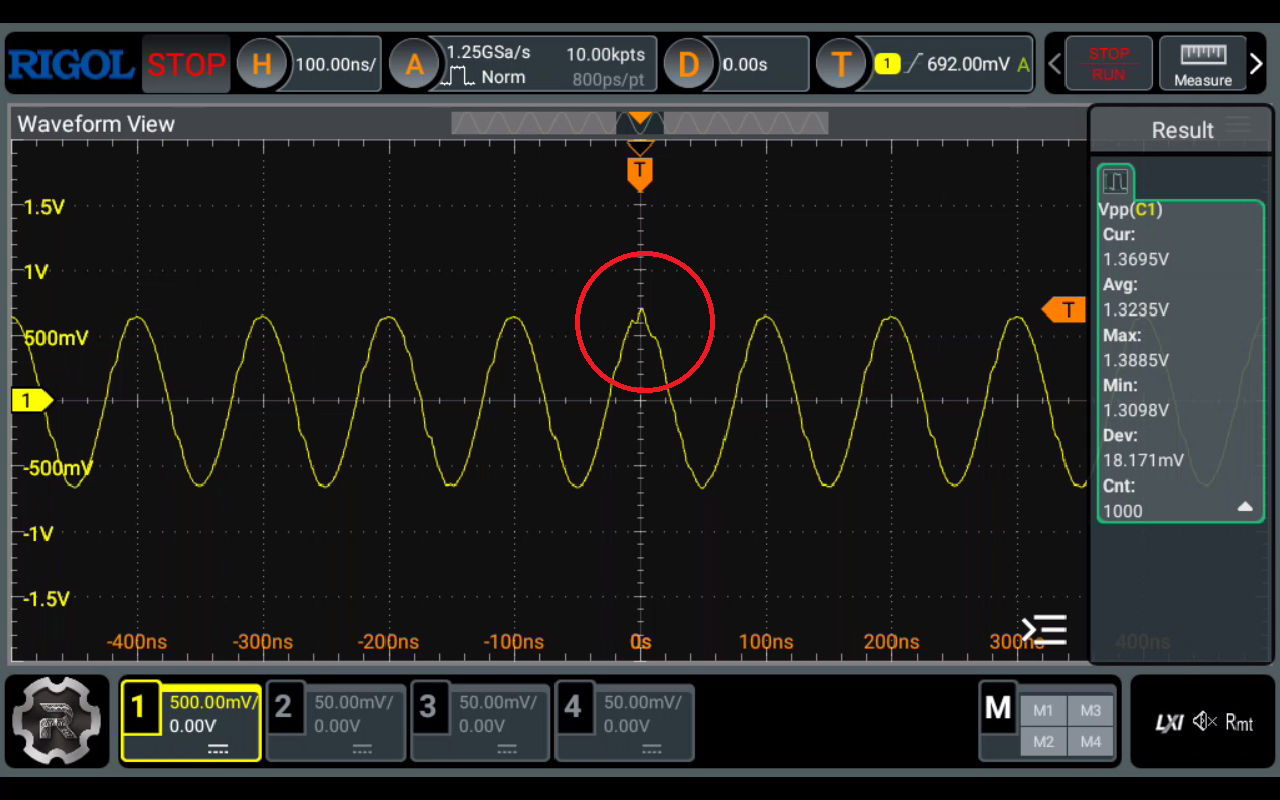Click the 100ns time axis label
The width and height of the screenshot is (1280, 800).
766,642
